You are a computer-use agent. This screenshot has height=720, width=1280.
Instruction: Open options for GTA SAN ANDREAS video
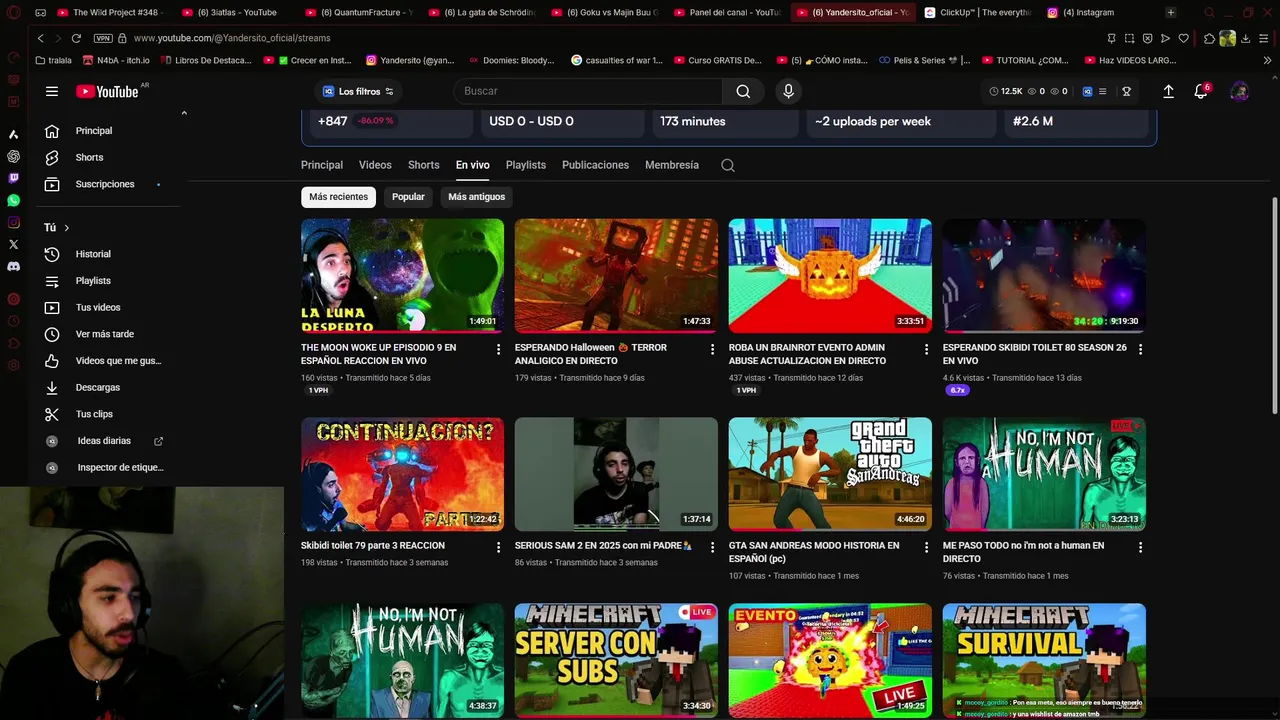tap(926, 547)
